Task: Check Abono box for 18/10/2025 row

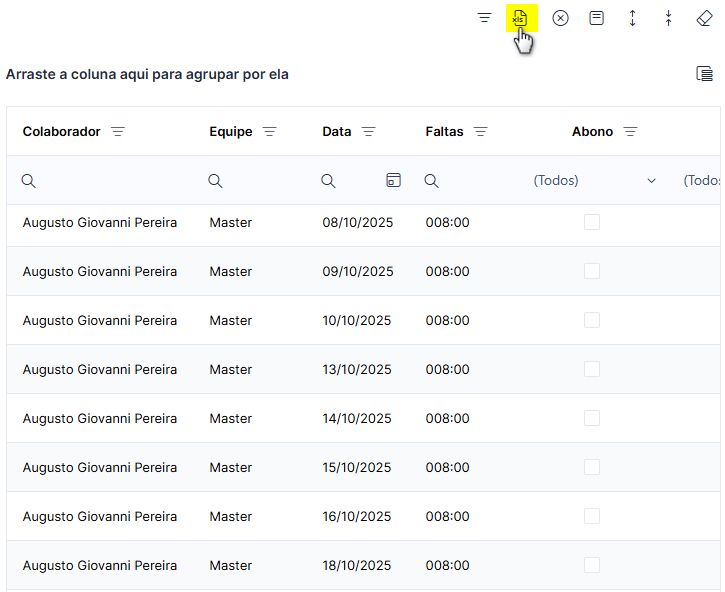Action: click(x=592, y=565)
